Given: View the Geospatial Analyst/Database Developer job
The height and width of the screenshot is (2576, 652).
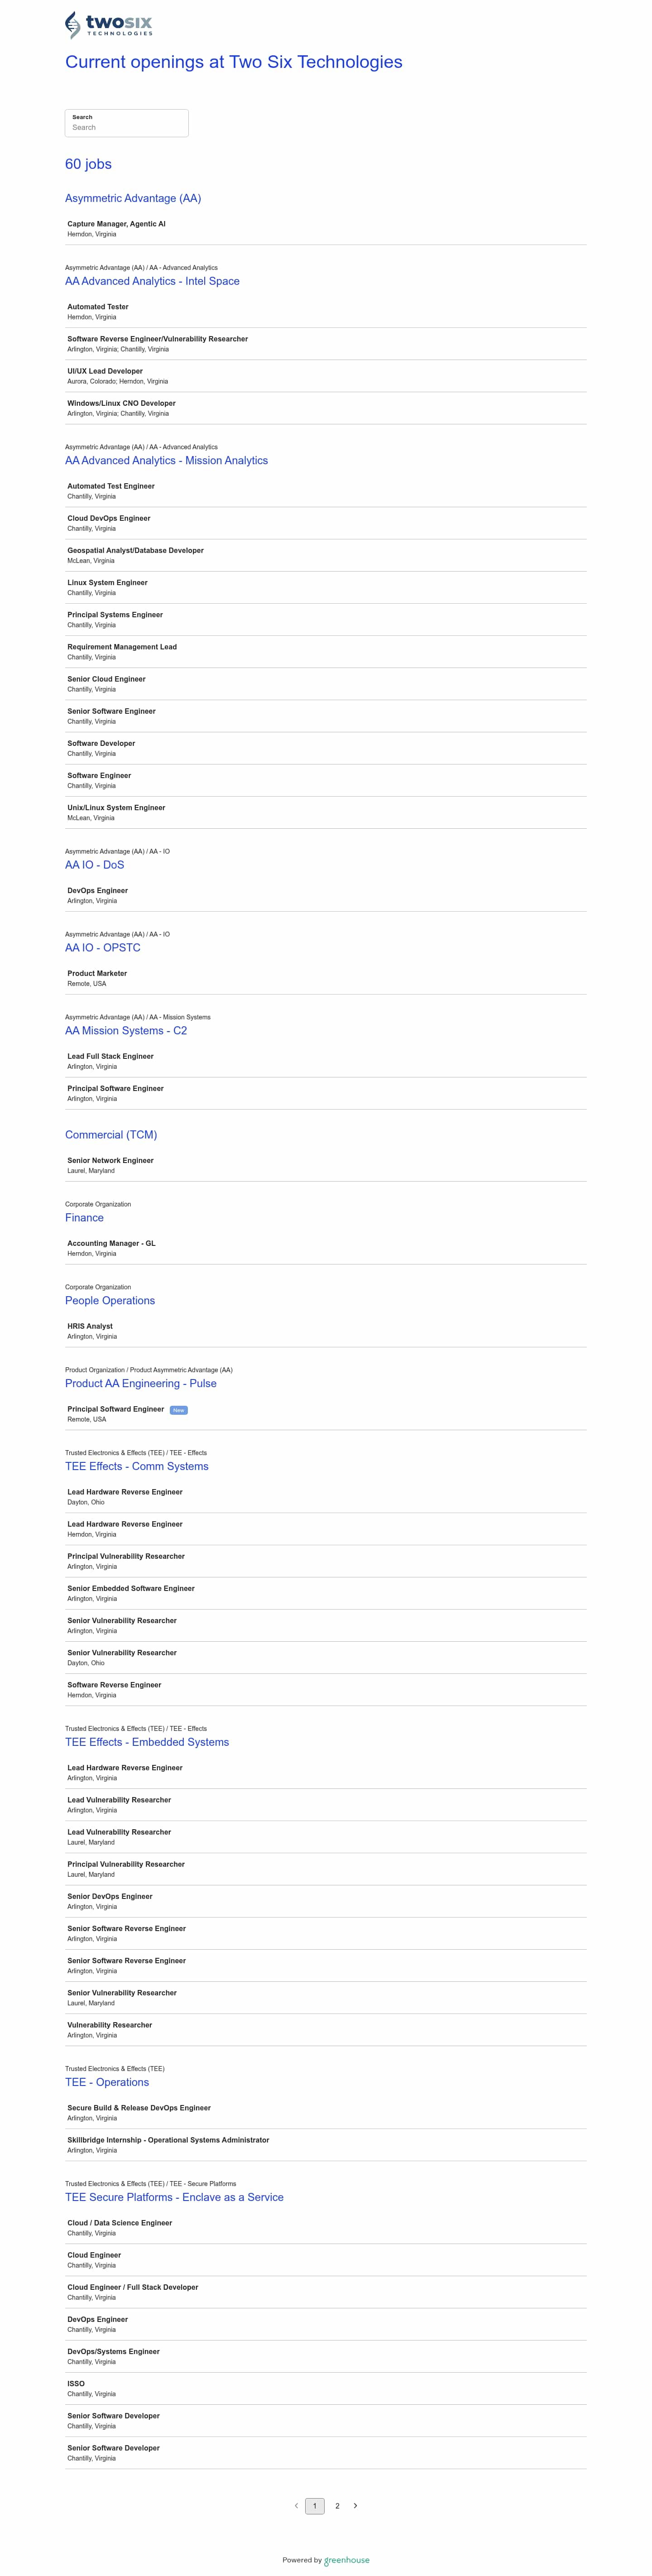Looking at the screenshot, I should coord(135,550).
